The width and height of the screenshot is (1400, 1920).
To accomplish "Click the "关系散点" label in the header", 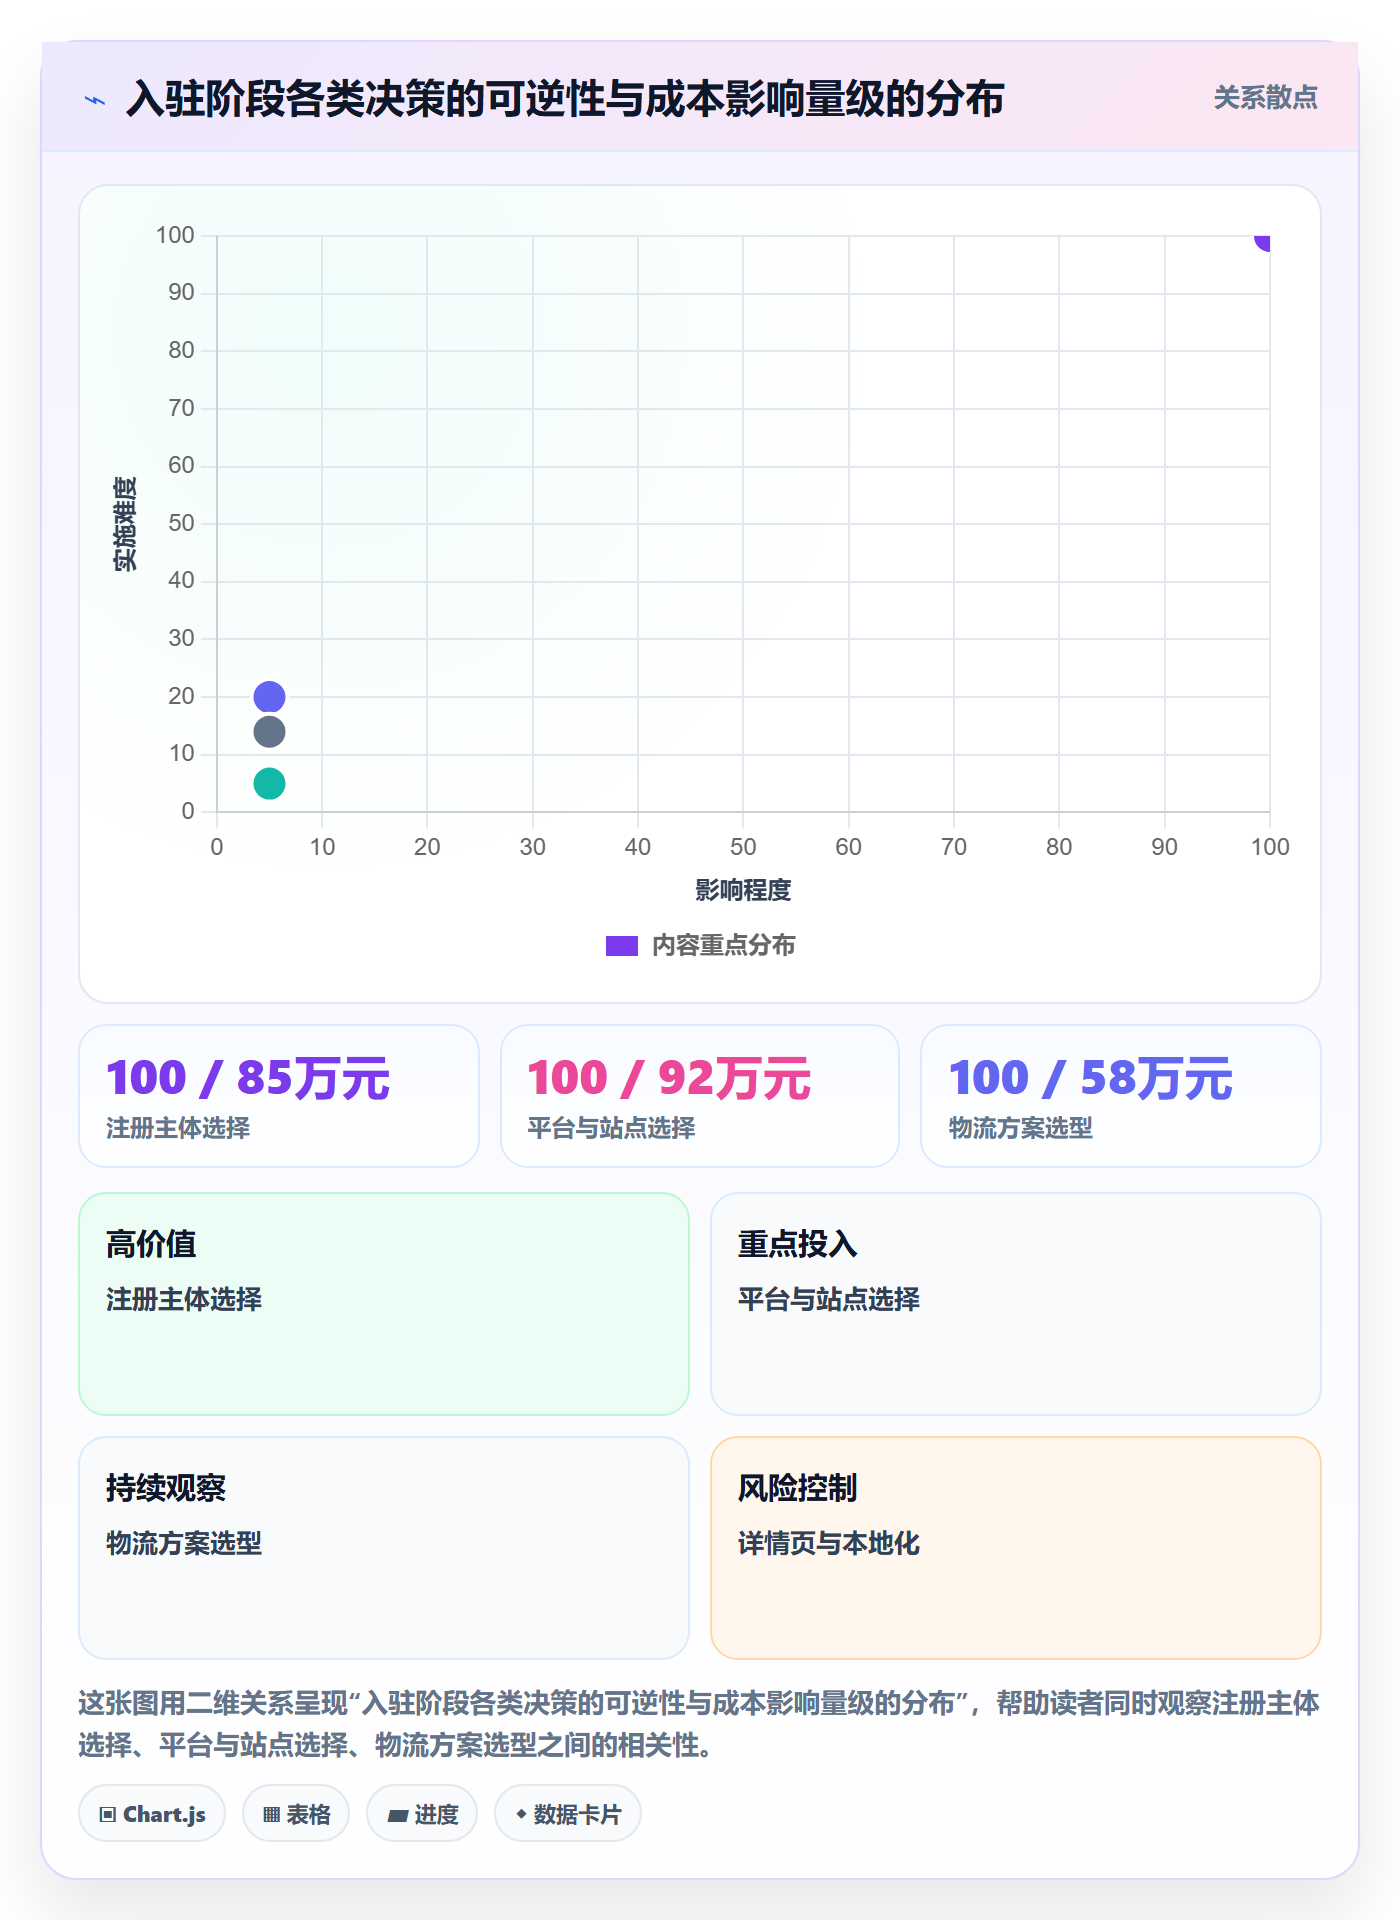I will 1265,98.
